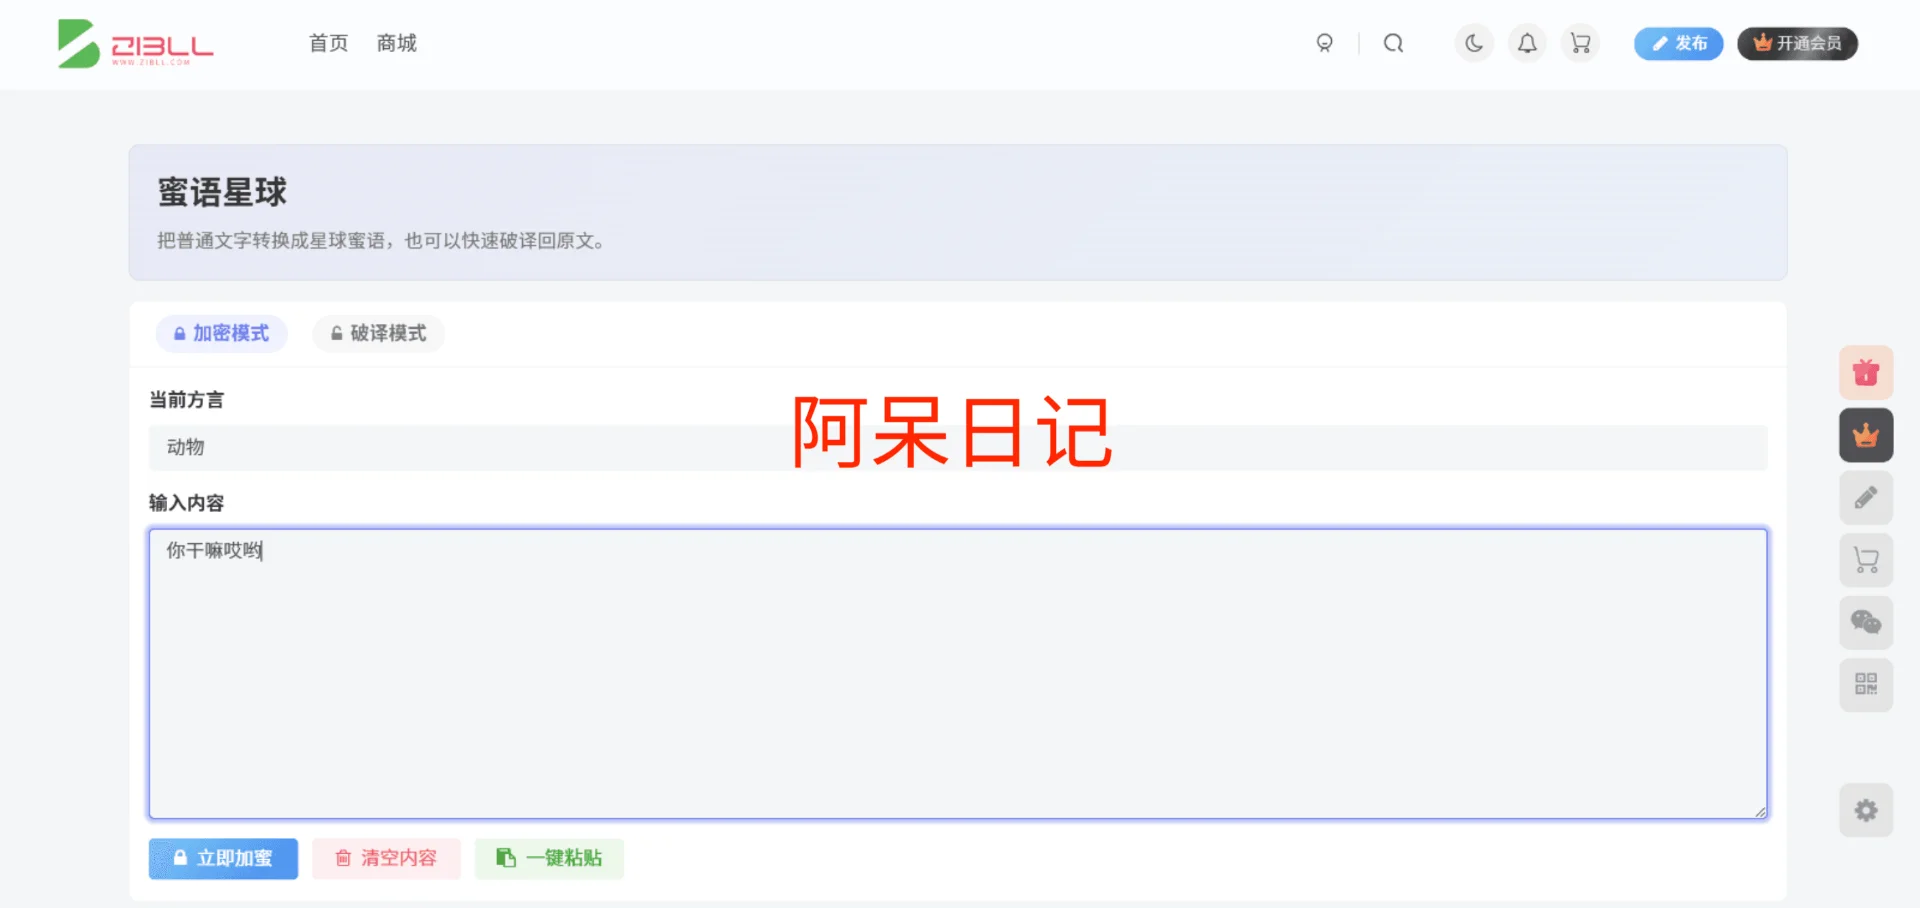
Task: Go to the 商城 menu item
Action: click(x=396, y=43)
